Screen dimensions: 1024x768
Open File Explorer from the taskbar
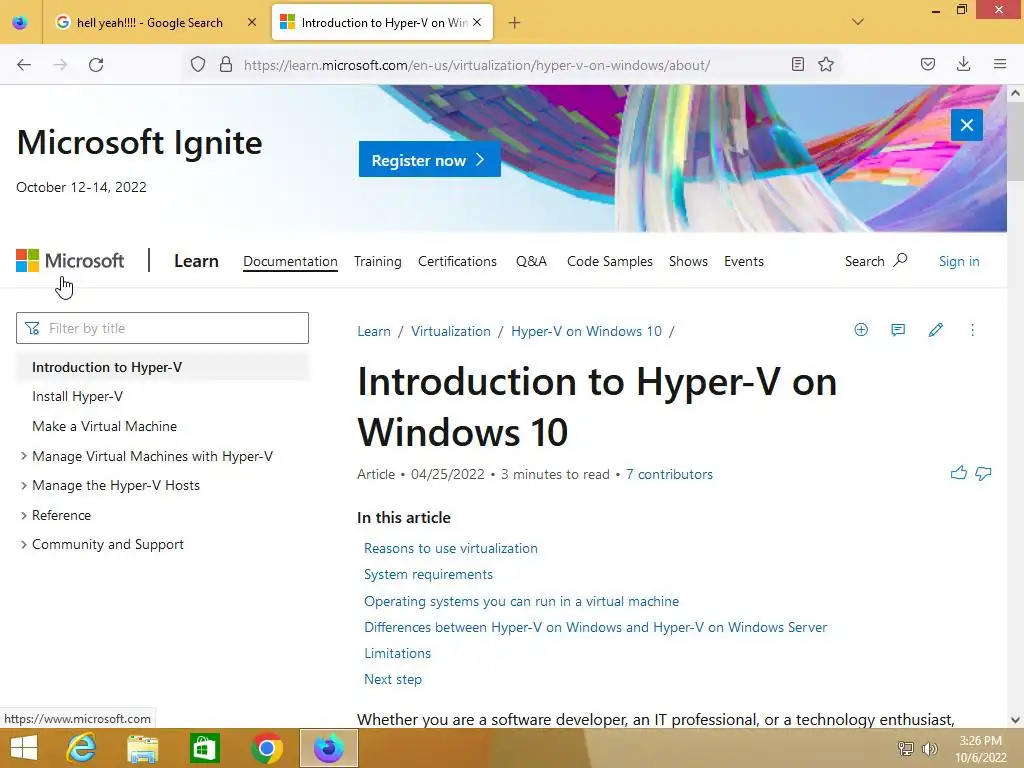142,748
